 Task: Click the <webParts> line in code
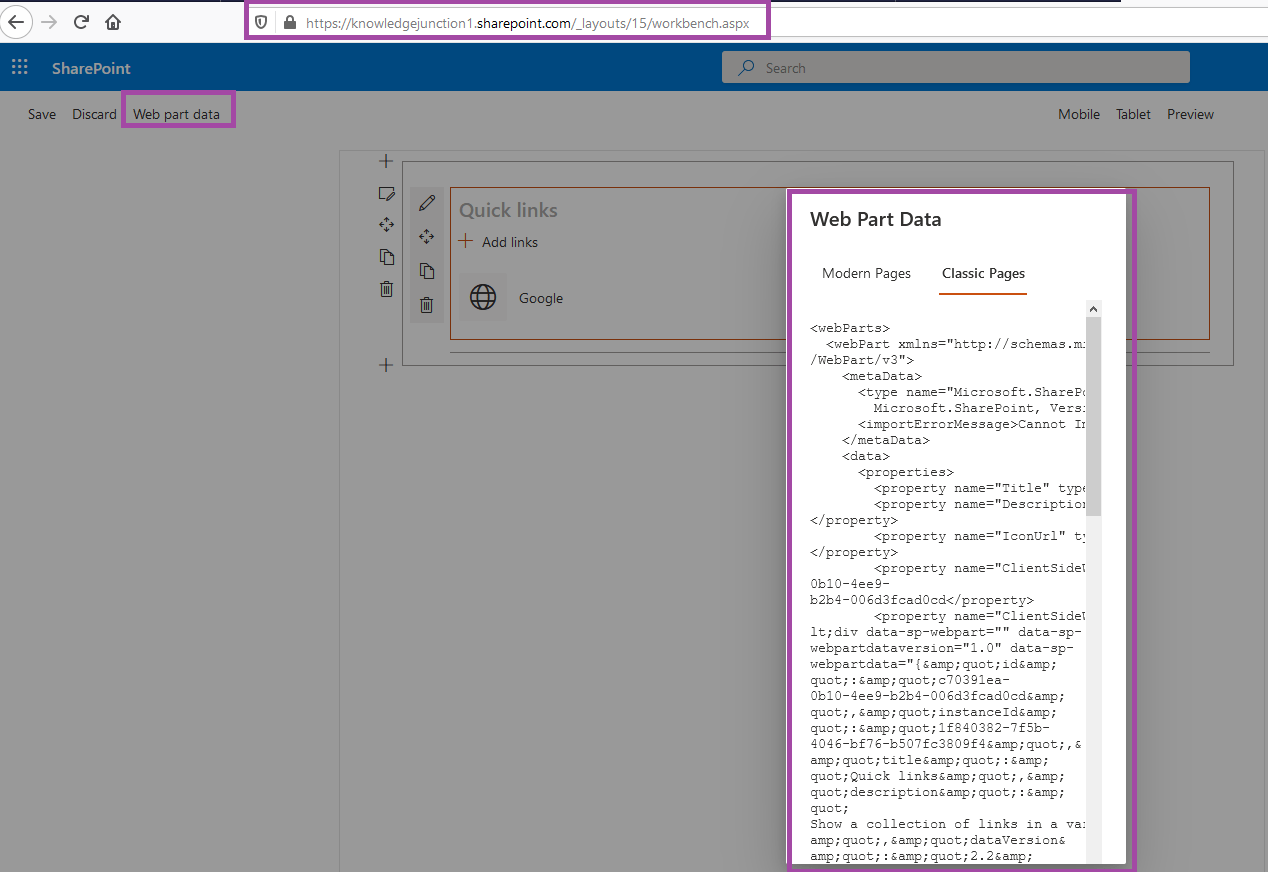pyautogui.click(x=850, y=328)
